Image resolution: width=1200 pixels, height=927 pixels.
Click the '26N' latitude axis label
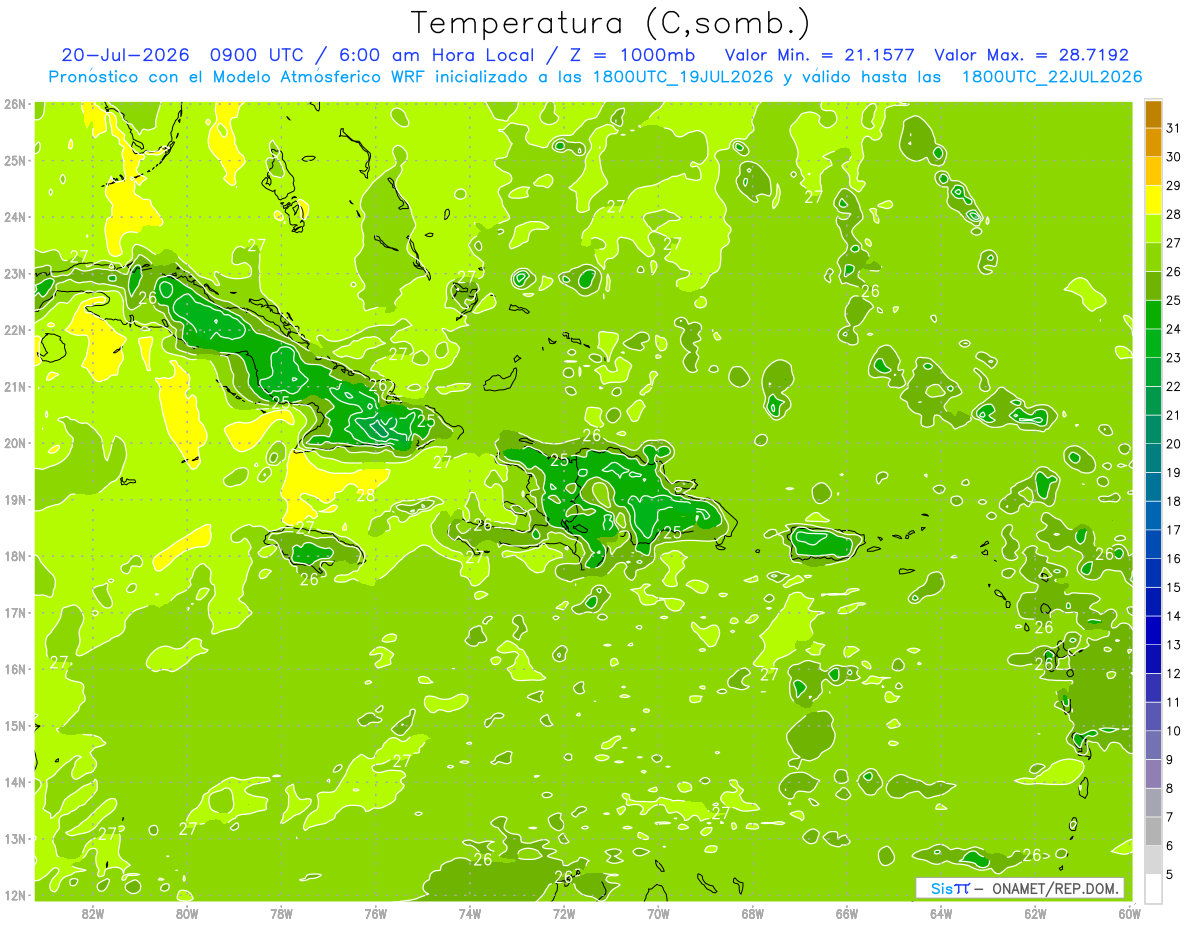tap(14, 104)
